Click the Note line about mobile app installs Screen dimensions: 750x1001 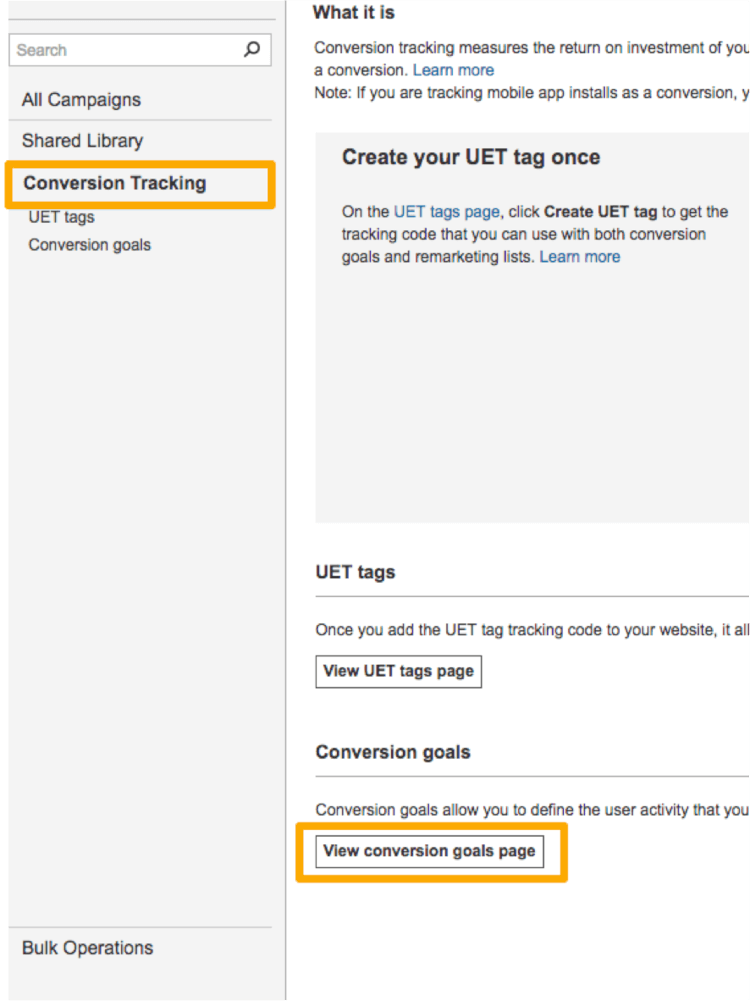pyautogui.click(x=530, y=92)
